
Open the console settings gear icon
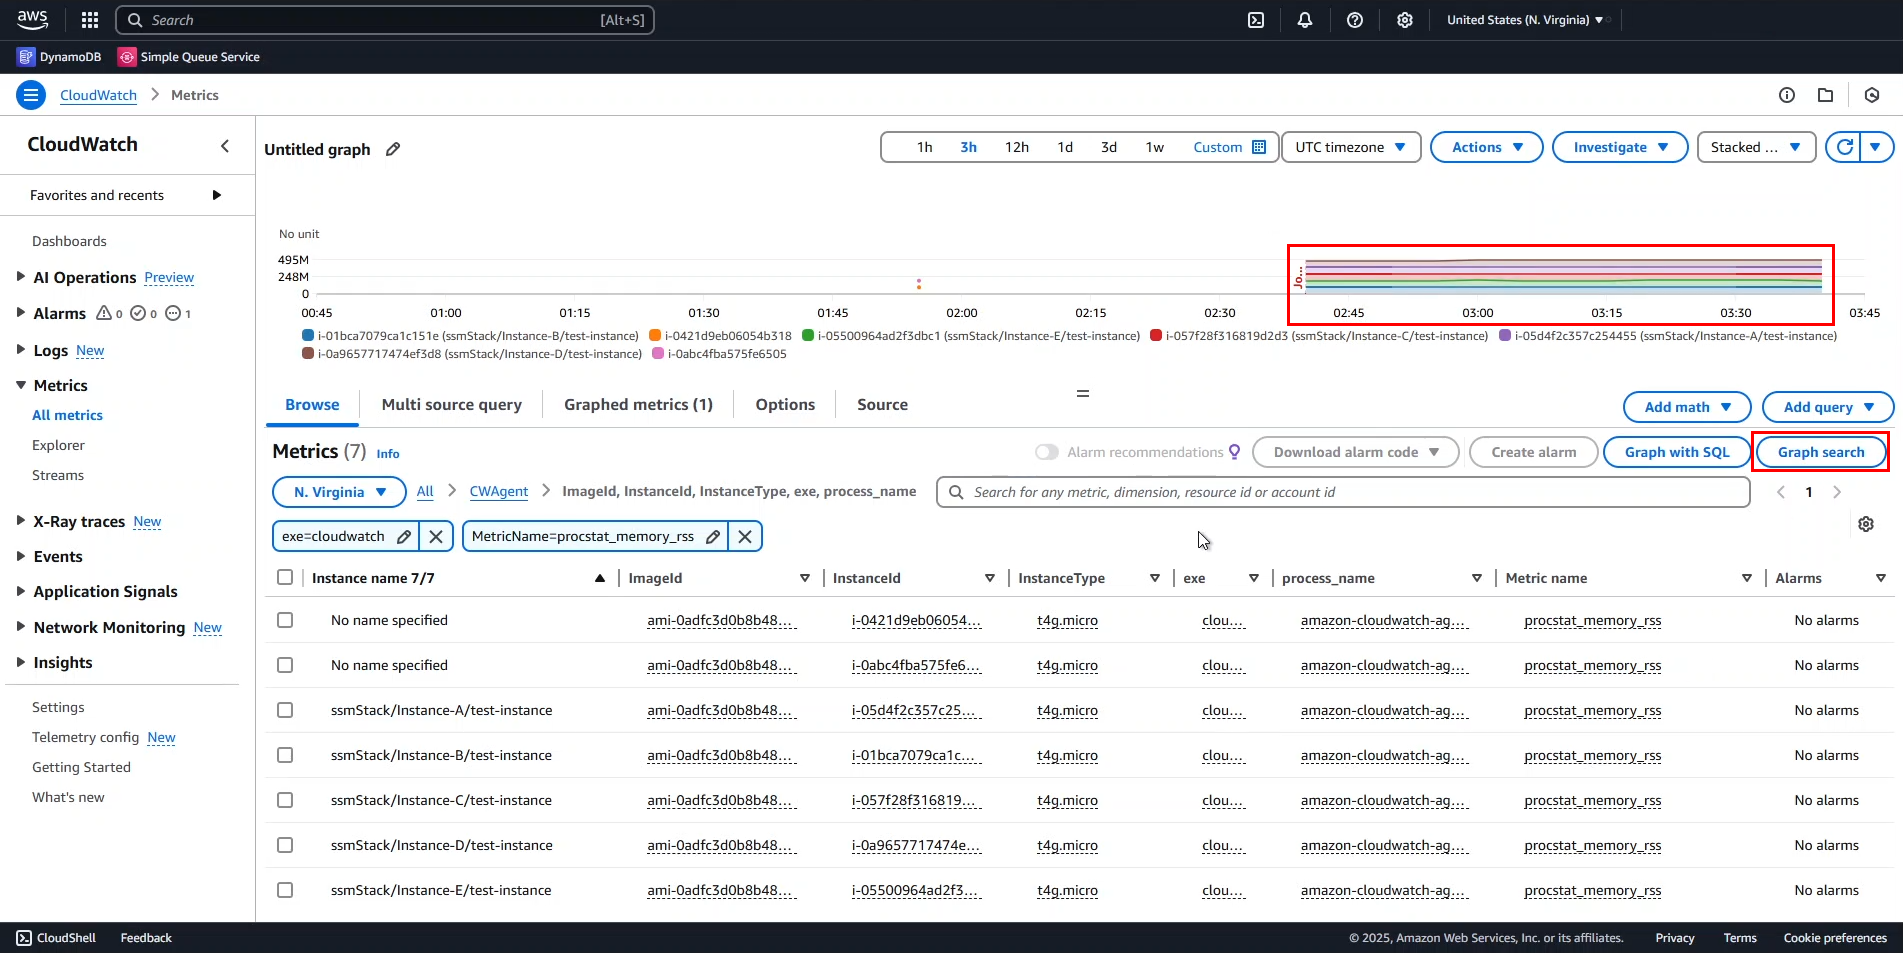[1405, 20]
